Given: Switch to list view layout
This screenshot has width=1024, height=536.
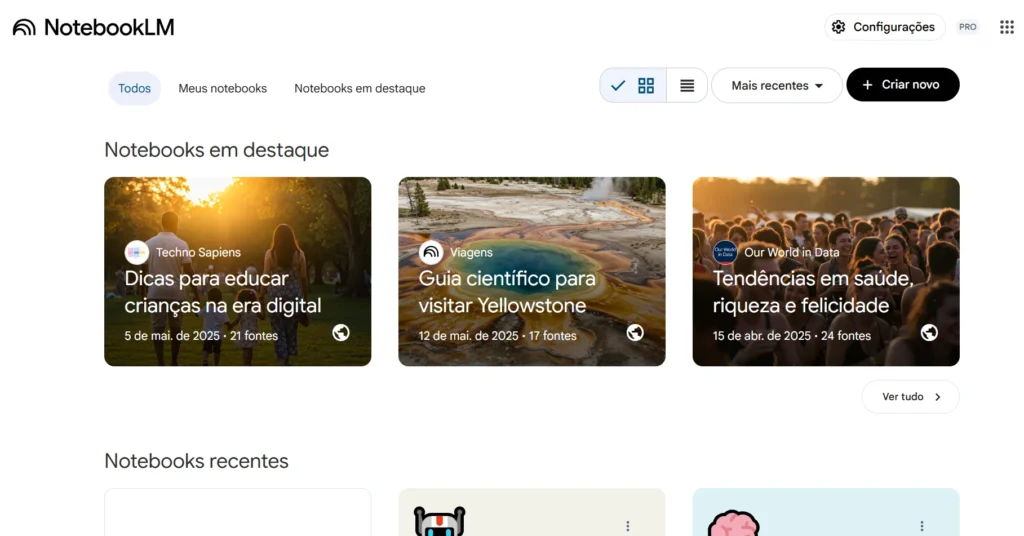Looking at the screenshot, I should [x=687, y=86].
